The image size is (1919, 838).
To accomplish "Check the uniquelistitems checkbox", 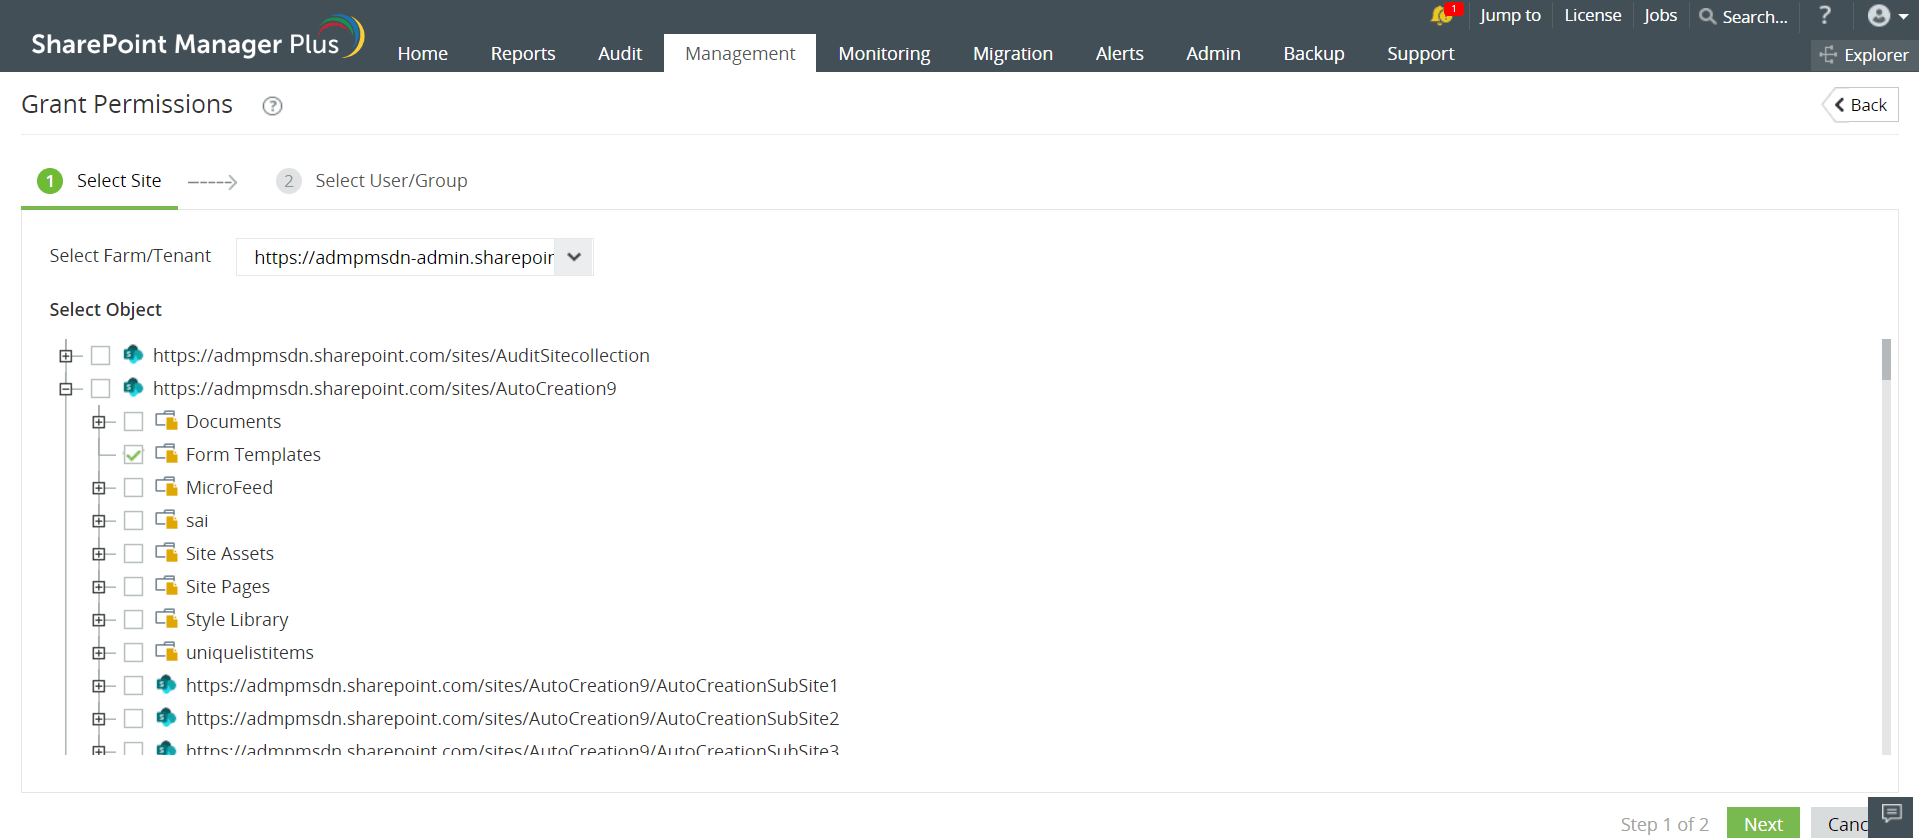I will 133,652.
